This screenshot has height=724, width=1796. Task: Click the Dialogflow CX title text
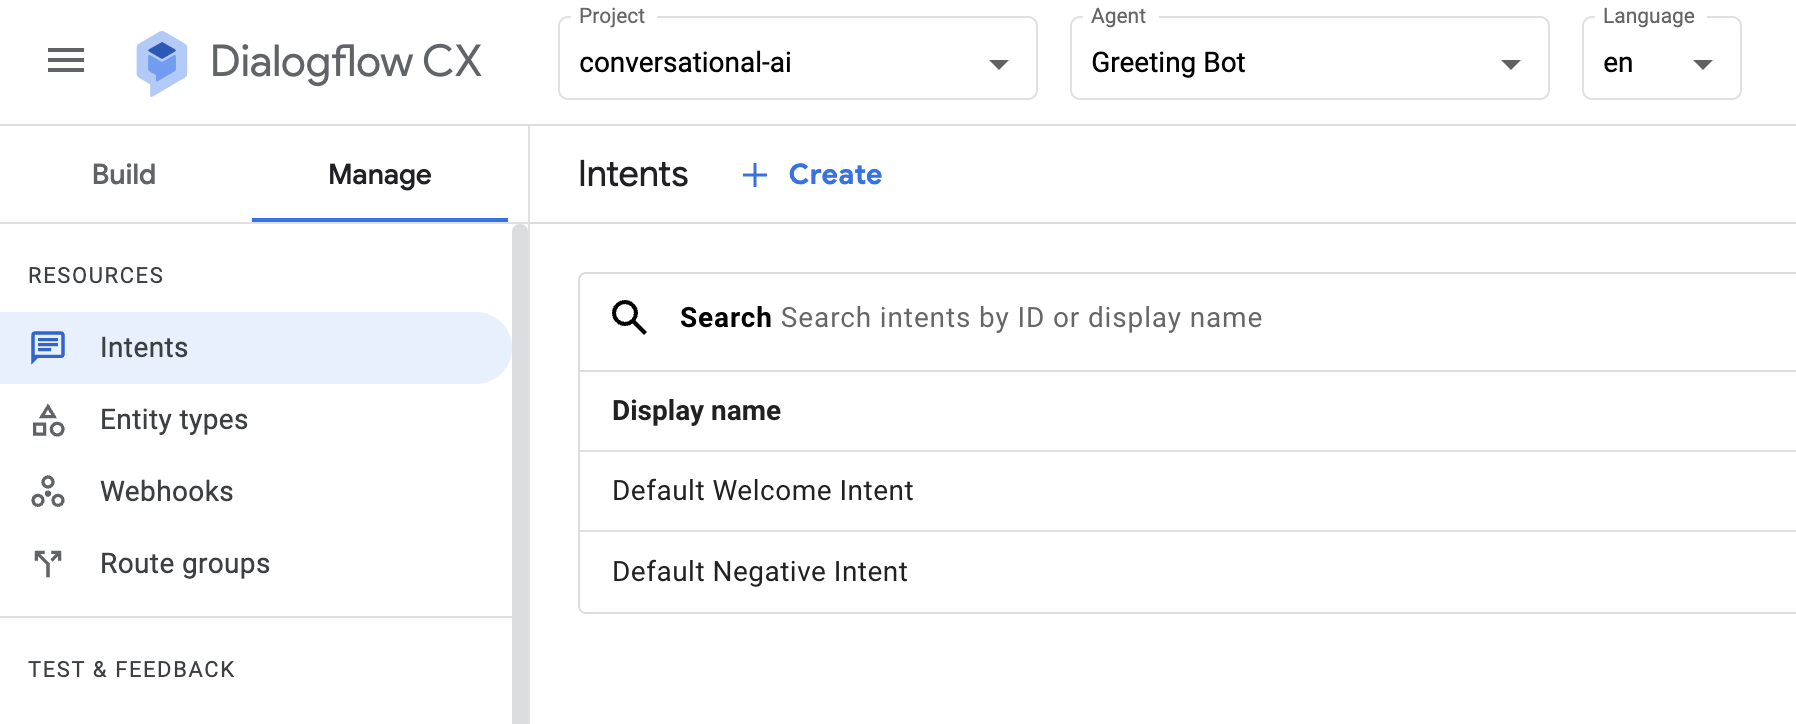click(x=346, y=62)
